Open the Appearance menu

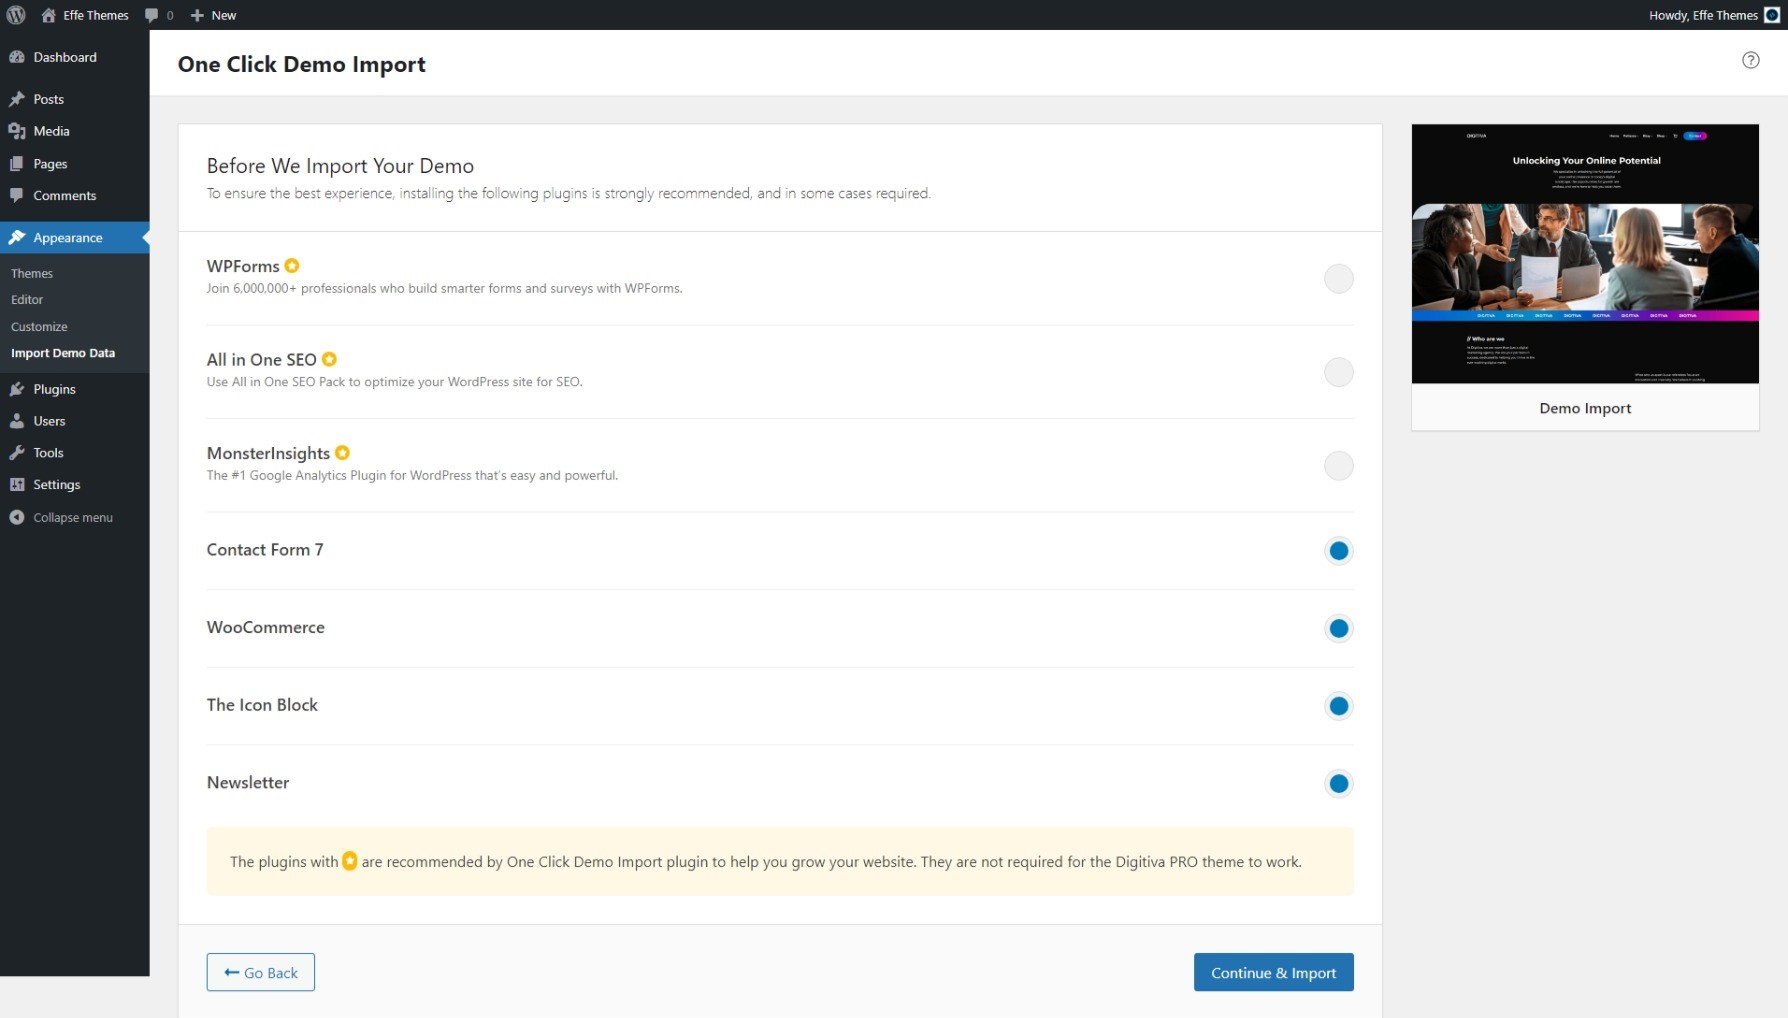tap(75, 238)
